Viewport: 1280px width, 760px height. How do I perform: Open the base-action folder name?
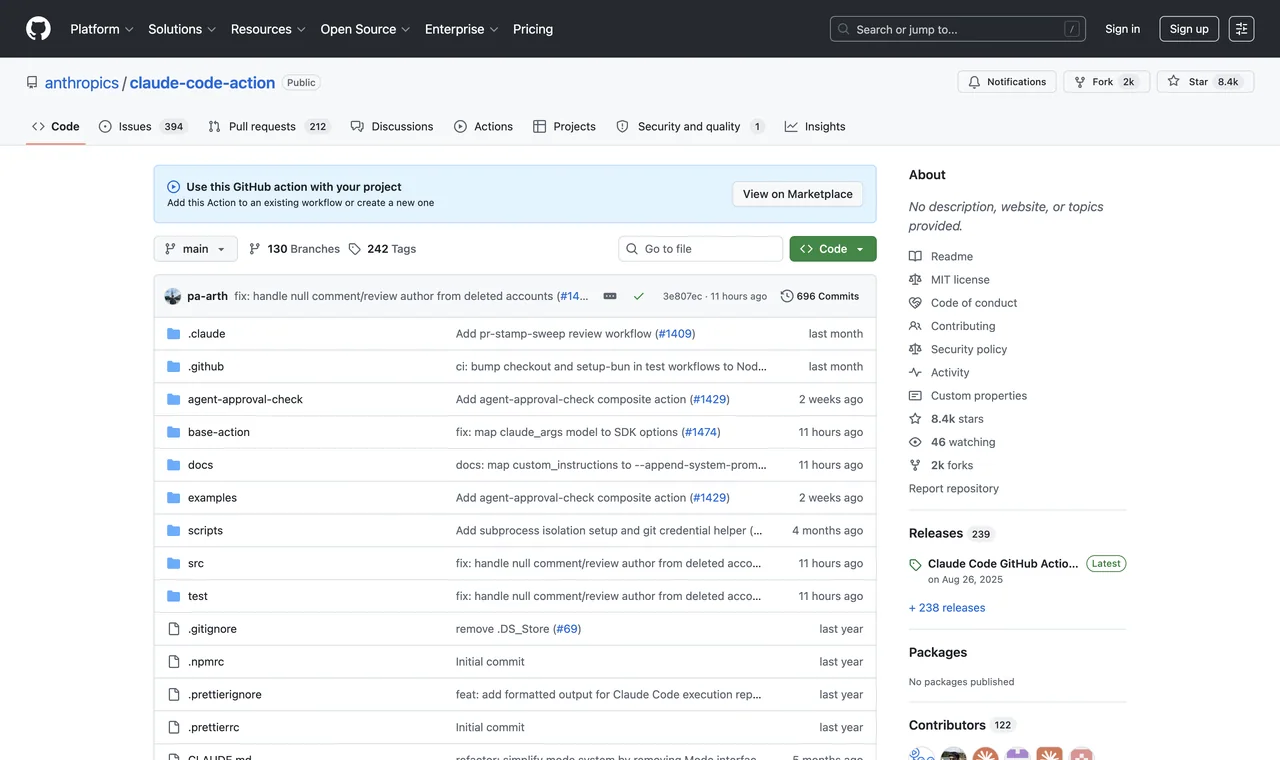(219, 432)
